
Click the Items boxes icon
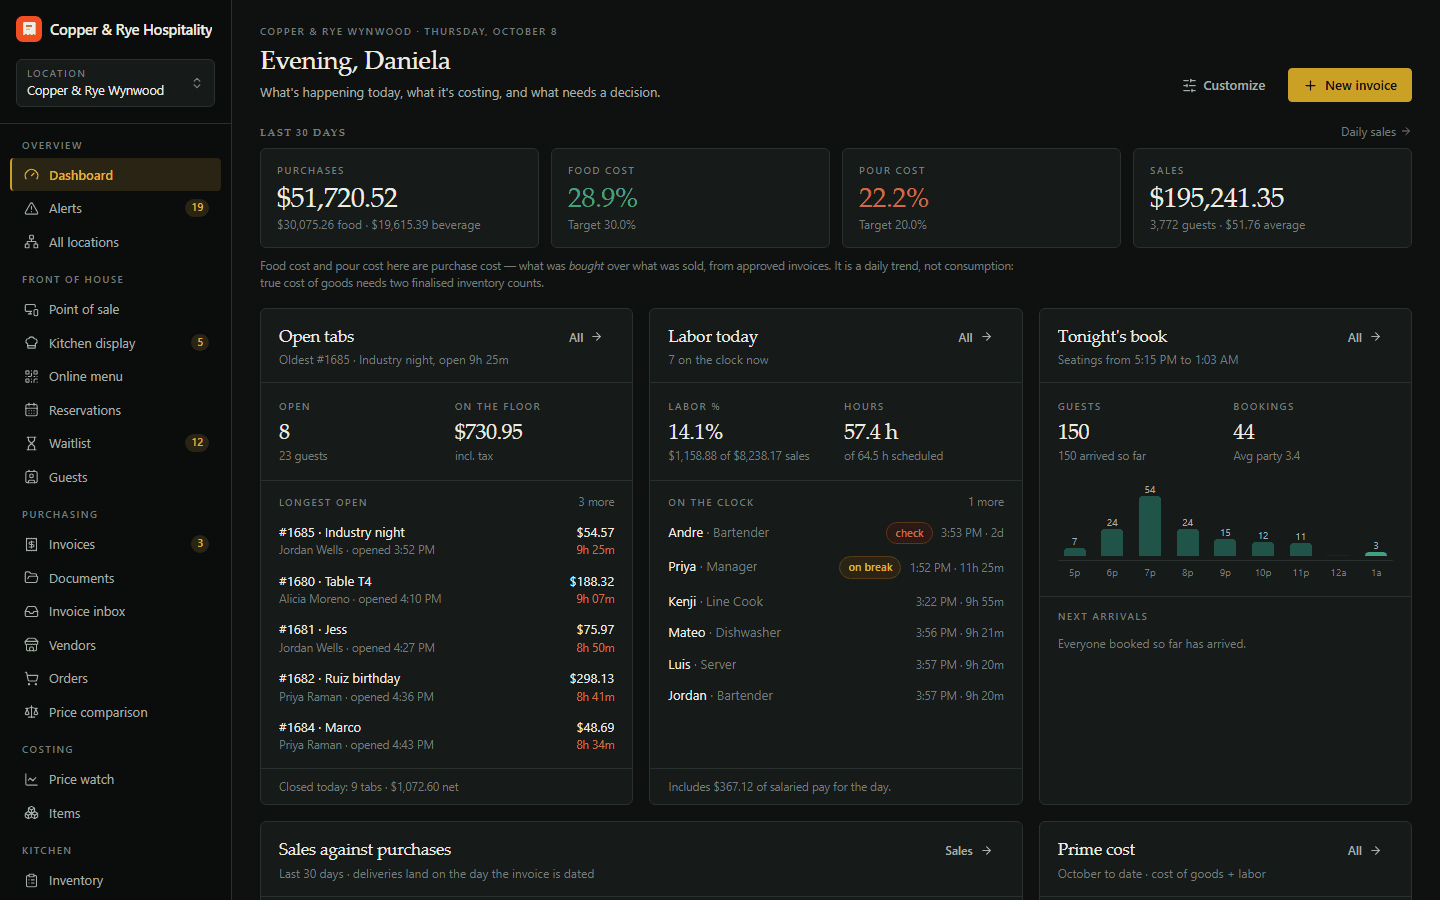tap(31, 813)
